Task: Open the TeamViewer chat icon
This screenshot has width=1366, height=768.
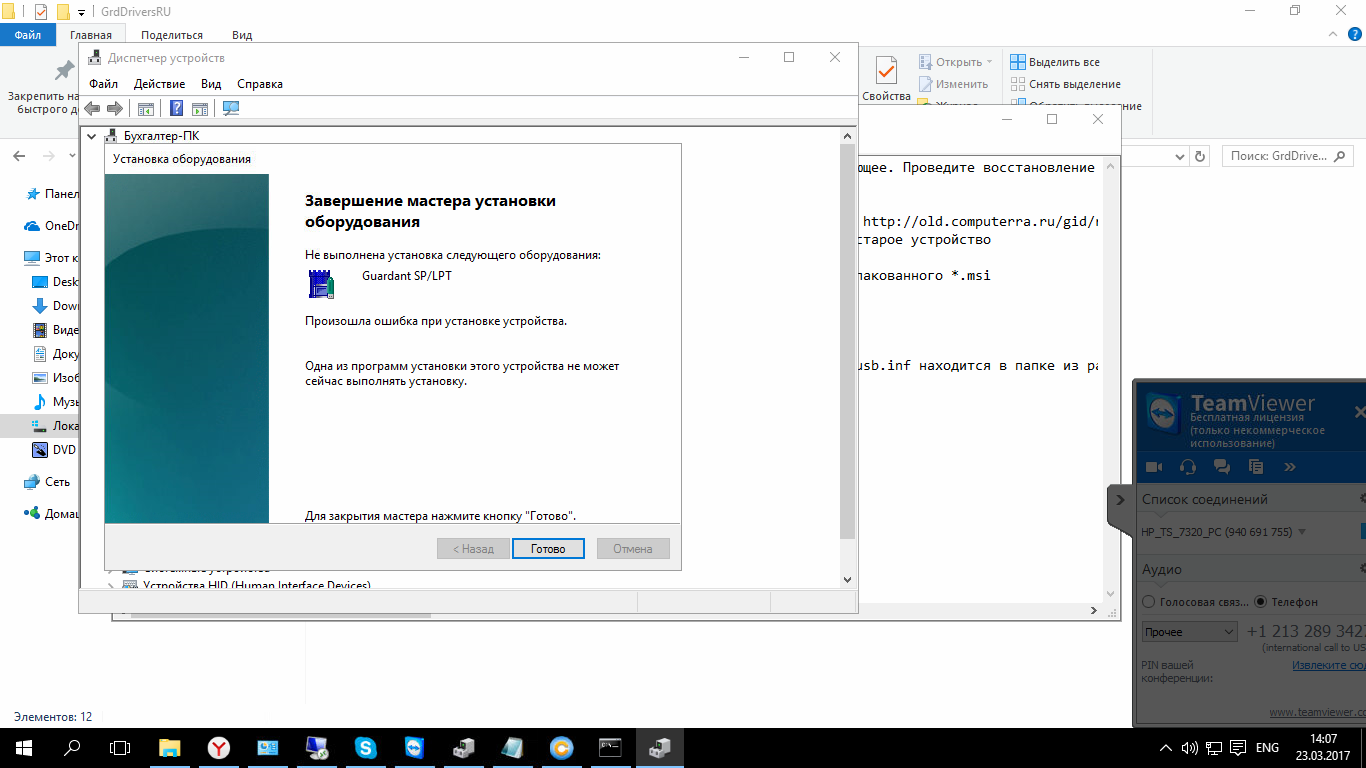Action: click(1221, 466)
